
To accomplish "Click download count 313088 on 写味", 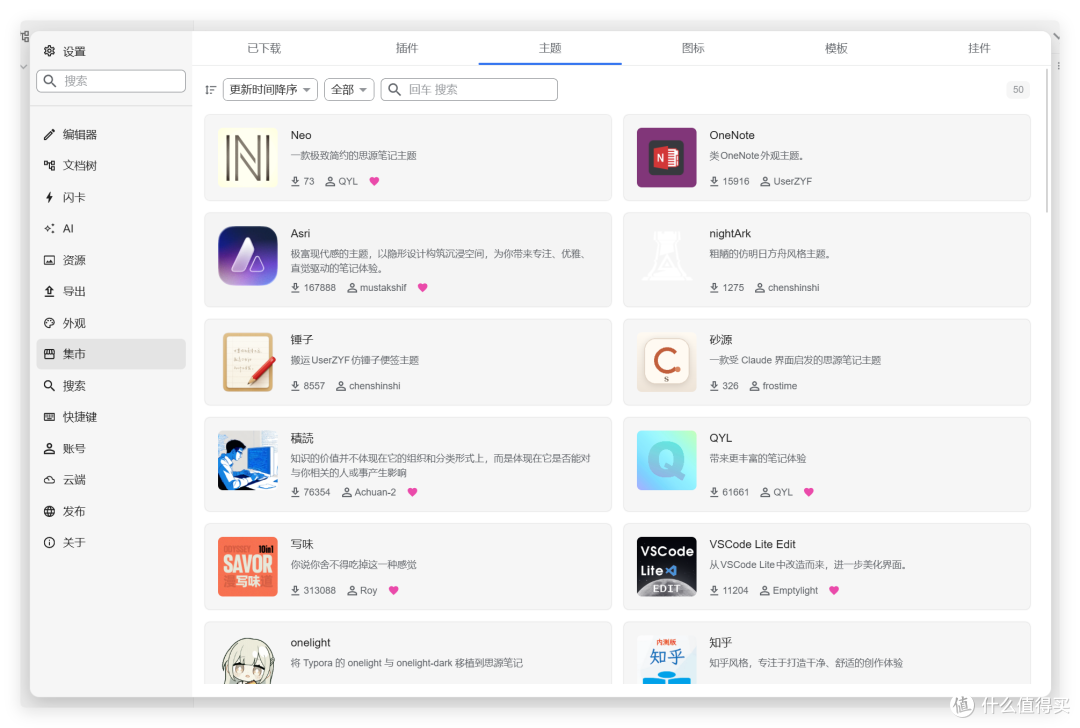I will (313, 590).
